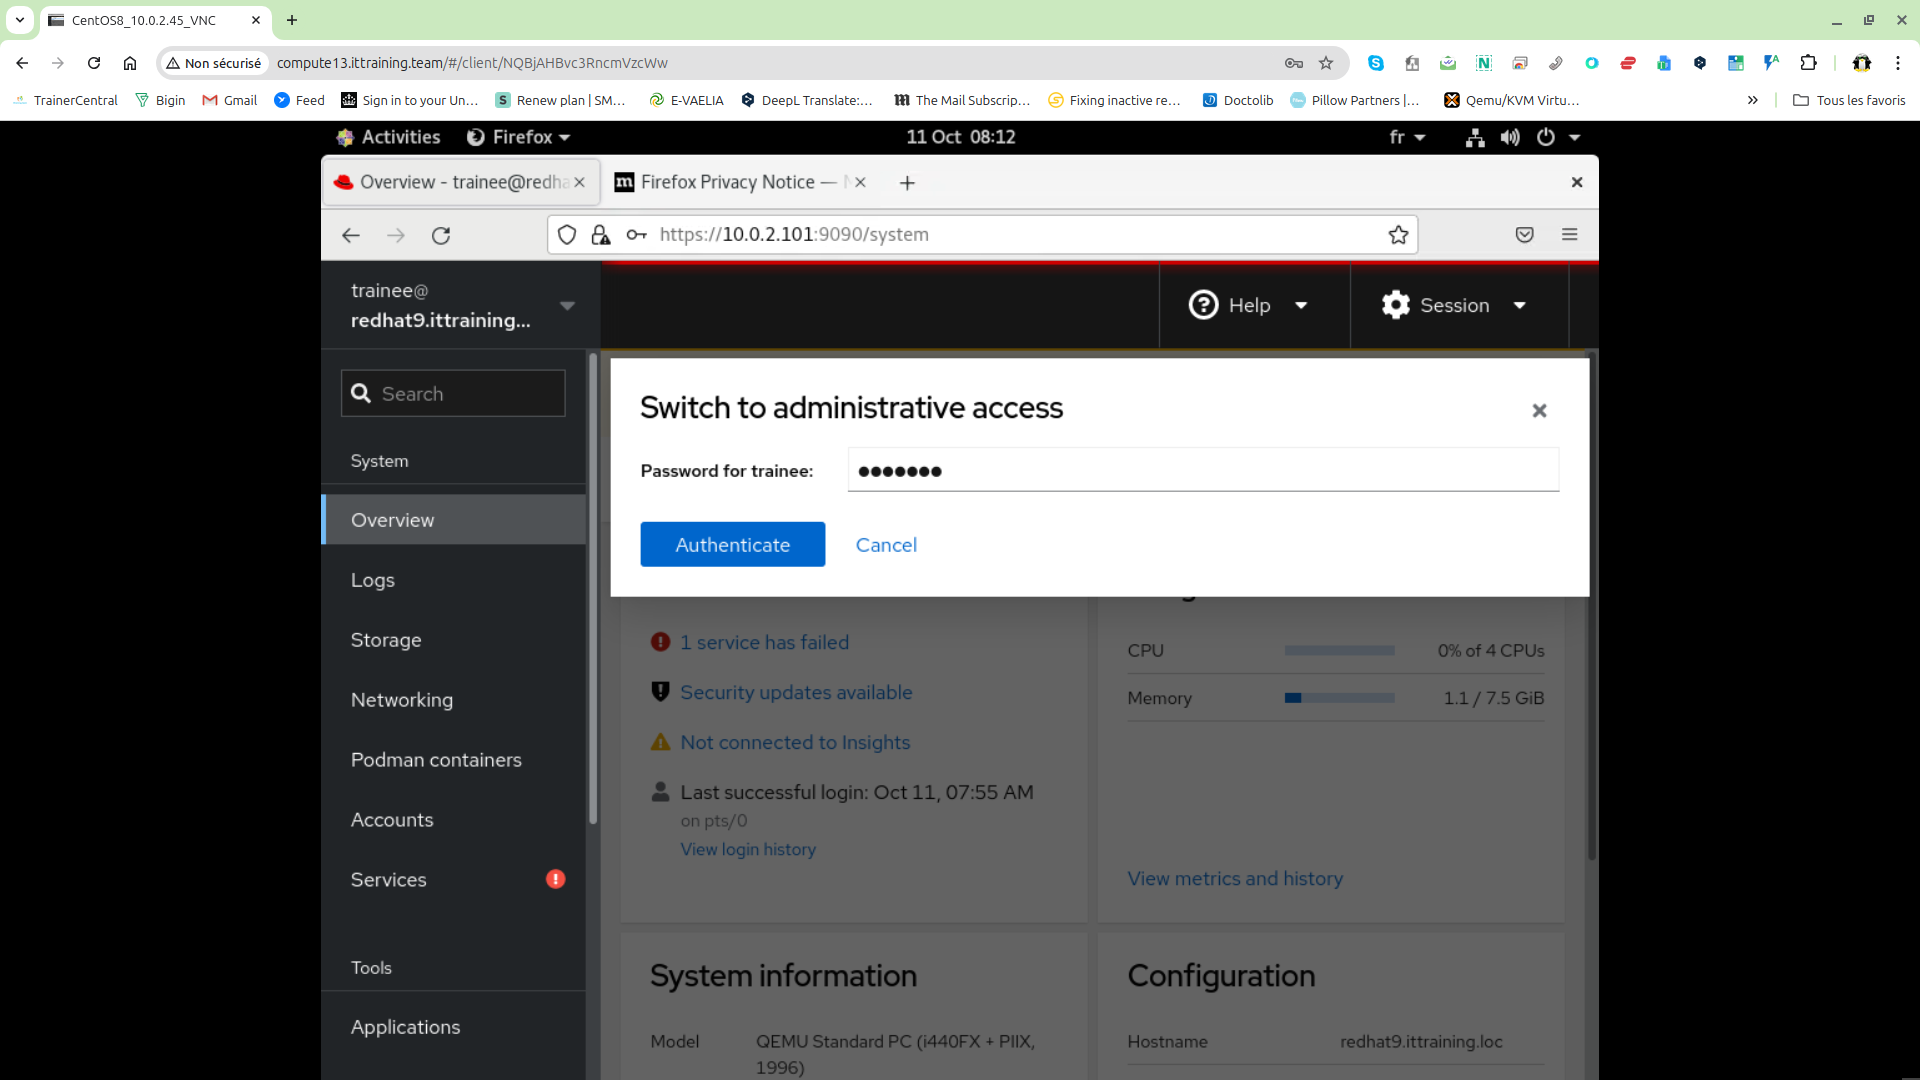Click the GNOME network status icon
This screenshot has height=1080, width=1920.
[x=1475, y=137]
